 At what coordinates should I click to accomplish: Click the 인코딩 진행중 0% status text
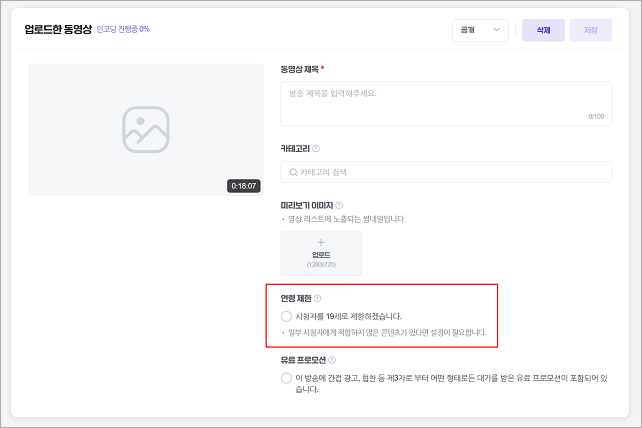point(123,29)
